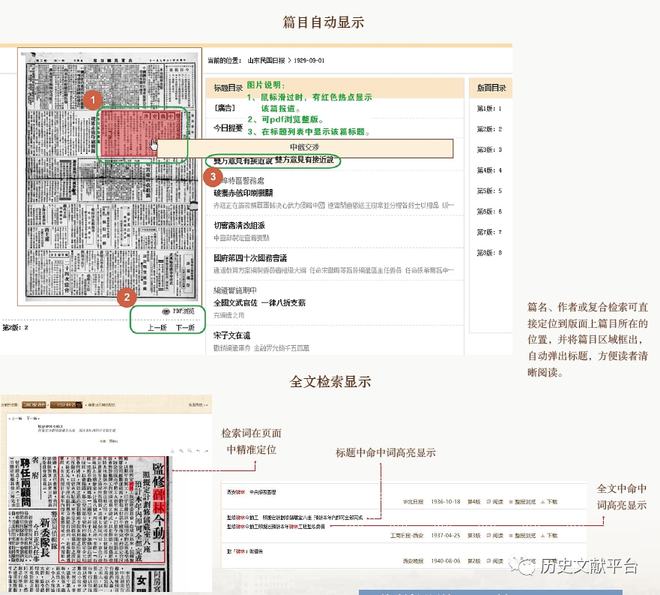
Task: Click the orange circle numbered 3
Action: [213, 176]
